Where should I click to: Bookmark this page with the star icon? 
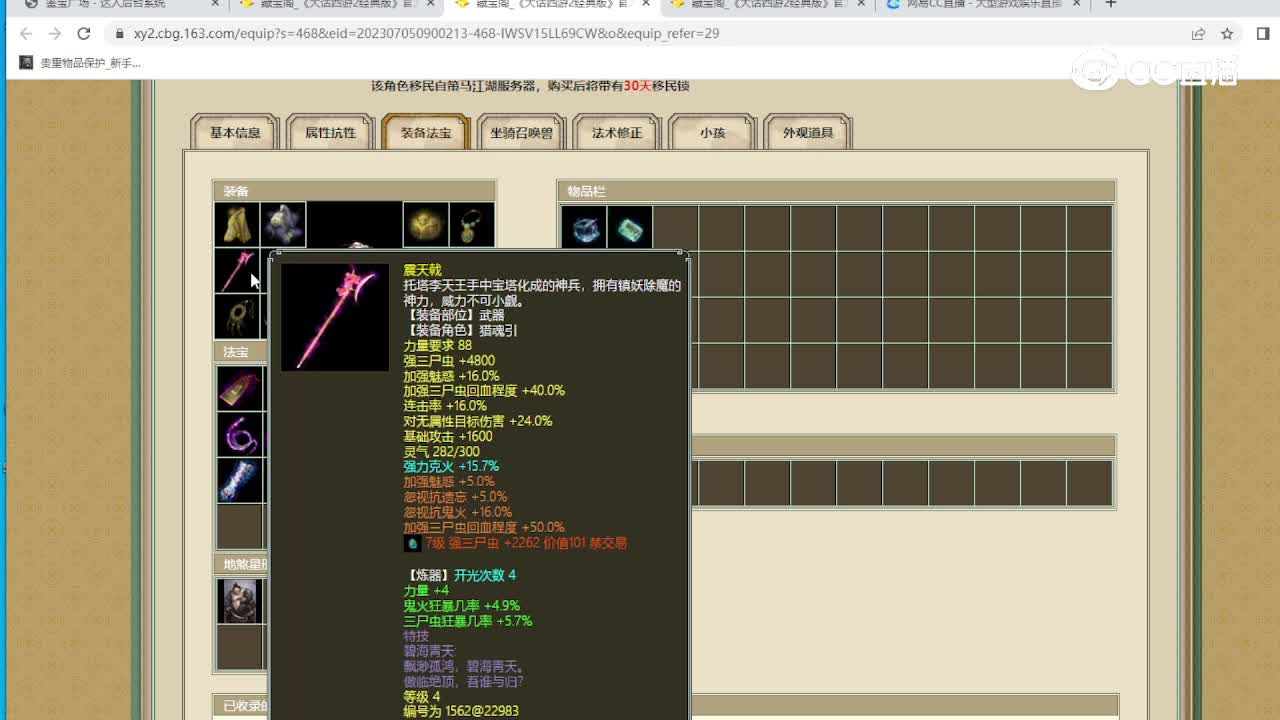[1227, 34]
